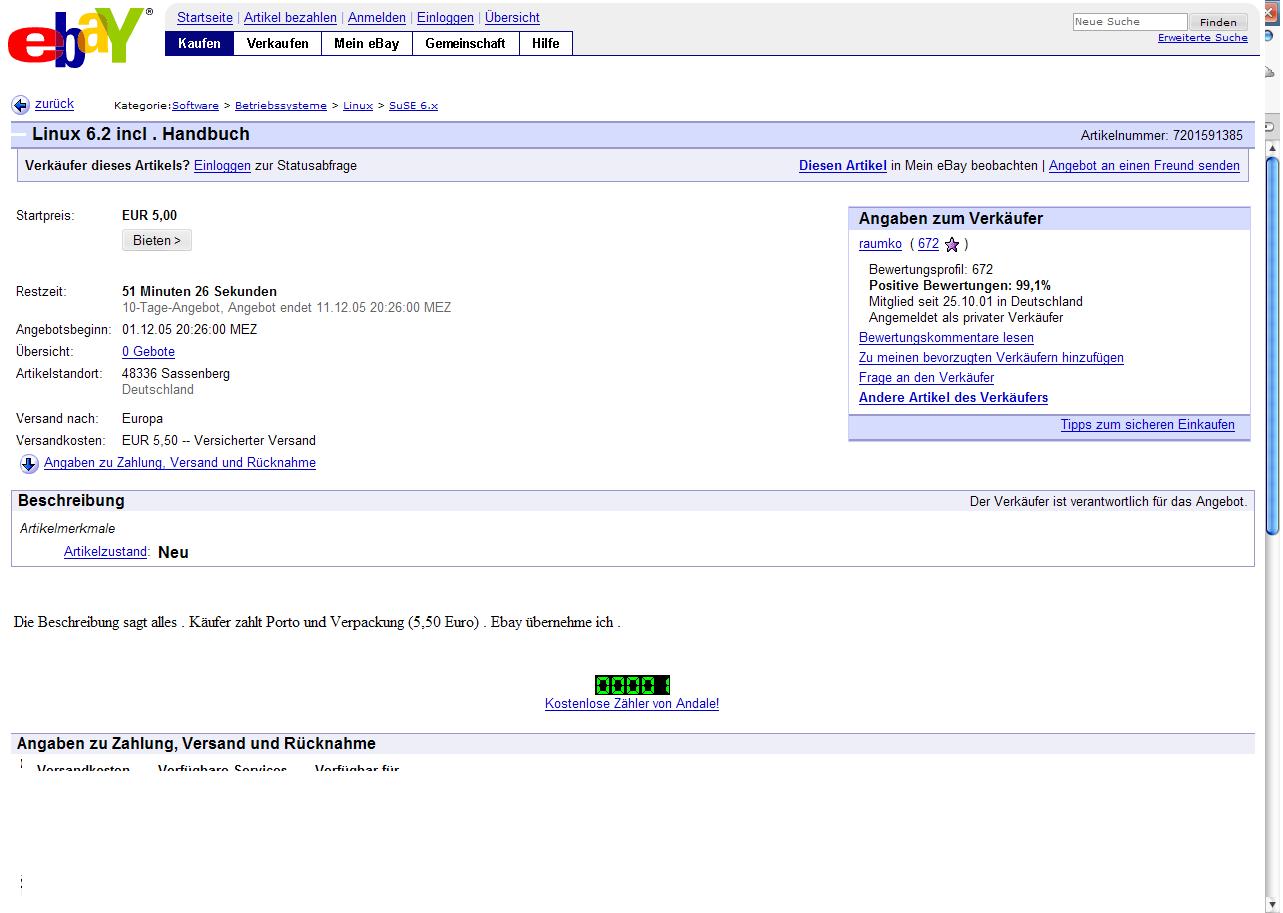Image resolution: width=1283 pixels, height=913 pixels.
Task: Open the Übersicht link in header
Action: [x=512, y=18]
